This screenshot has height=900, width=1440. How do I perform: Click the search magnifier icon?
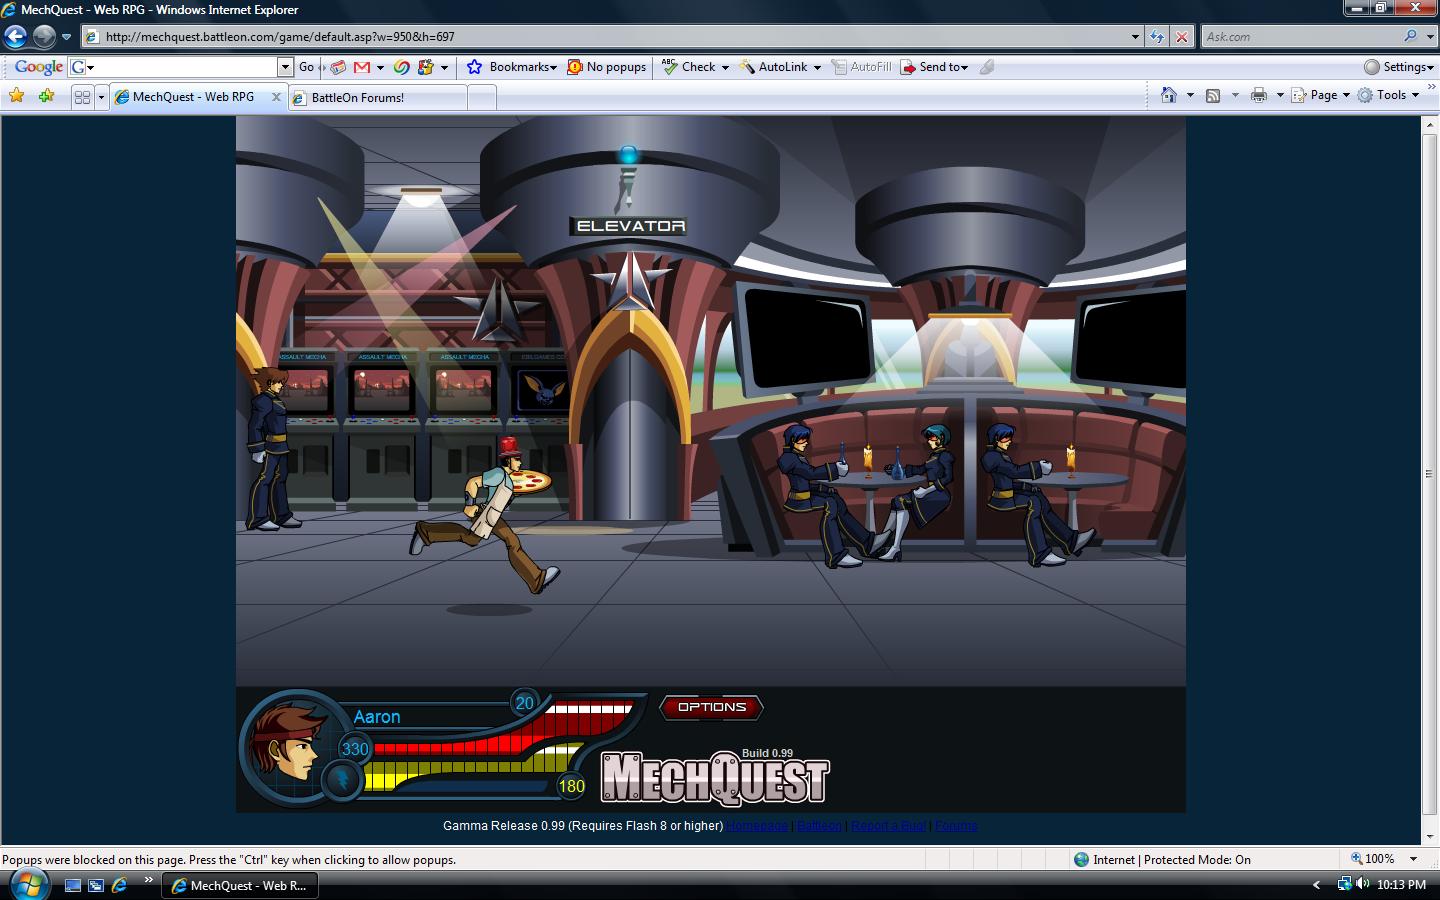click(x=1410, y=36)
